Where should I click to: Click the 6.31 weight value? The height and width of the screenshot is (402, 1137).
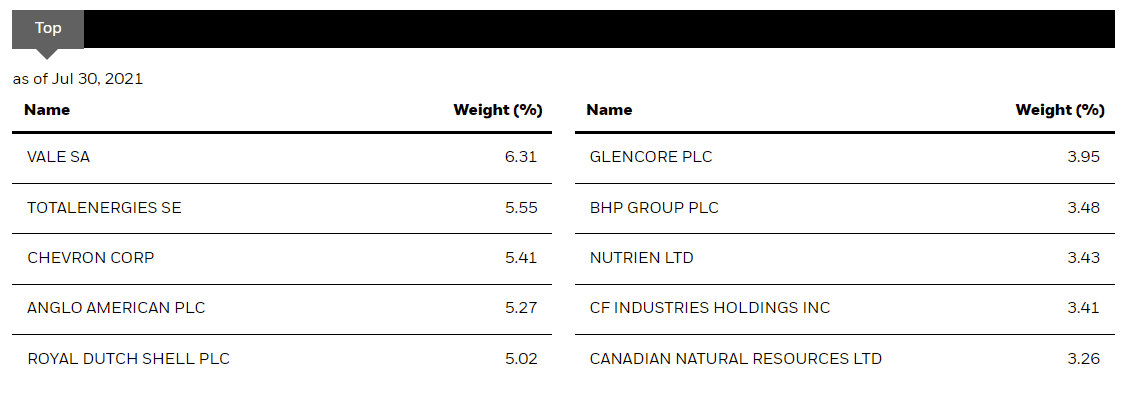coord(521,157)
